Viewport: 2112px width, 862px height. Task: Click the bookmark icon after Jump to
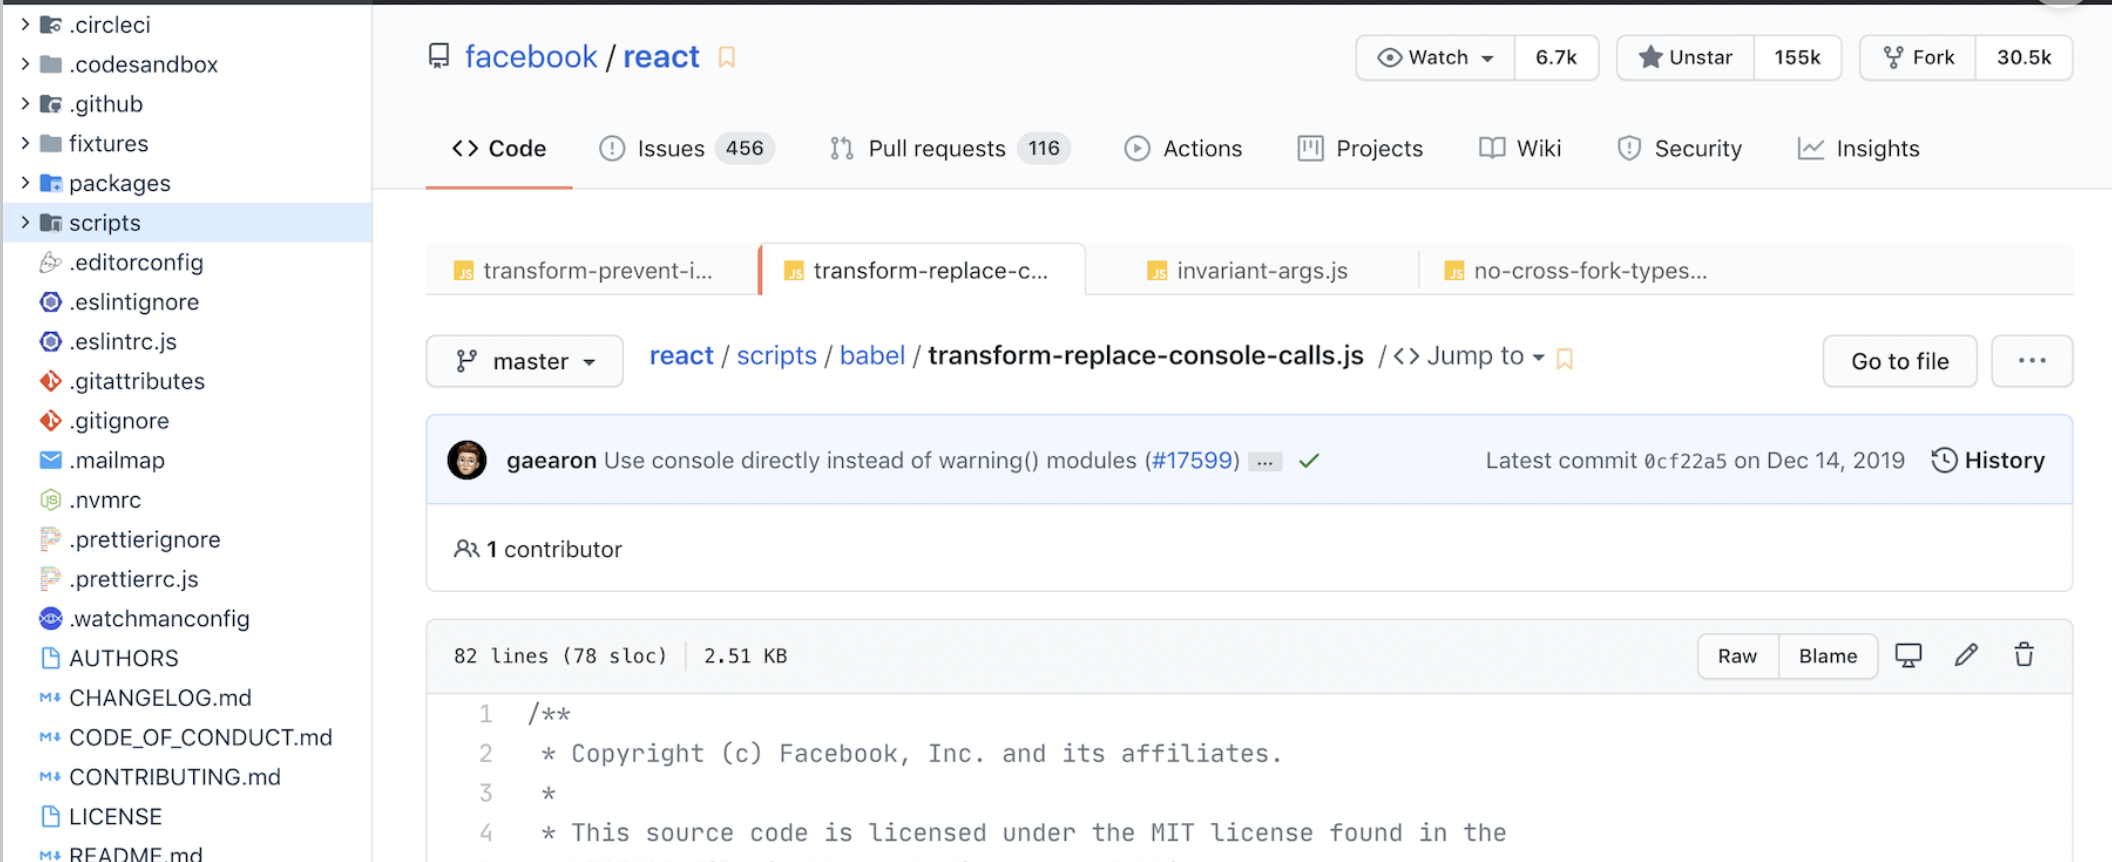click(x=1565, y=359)
